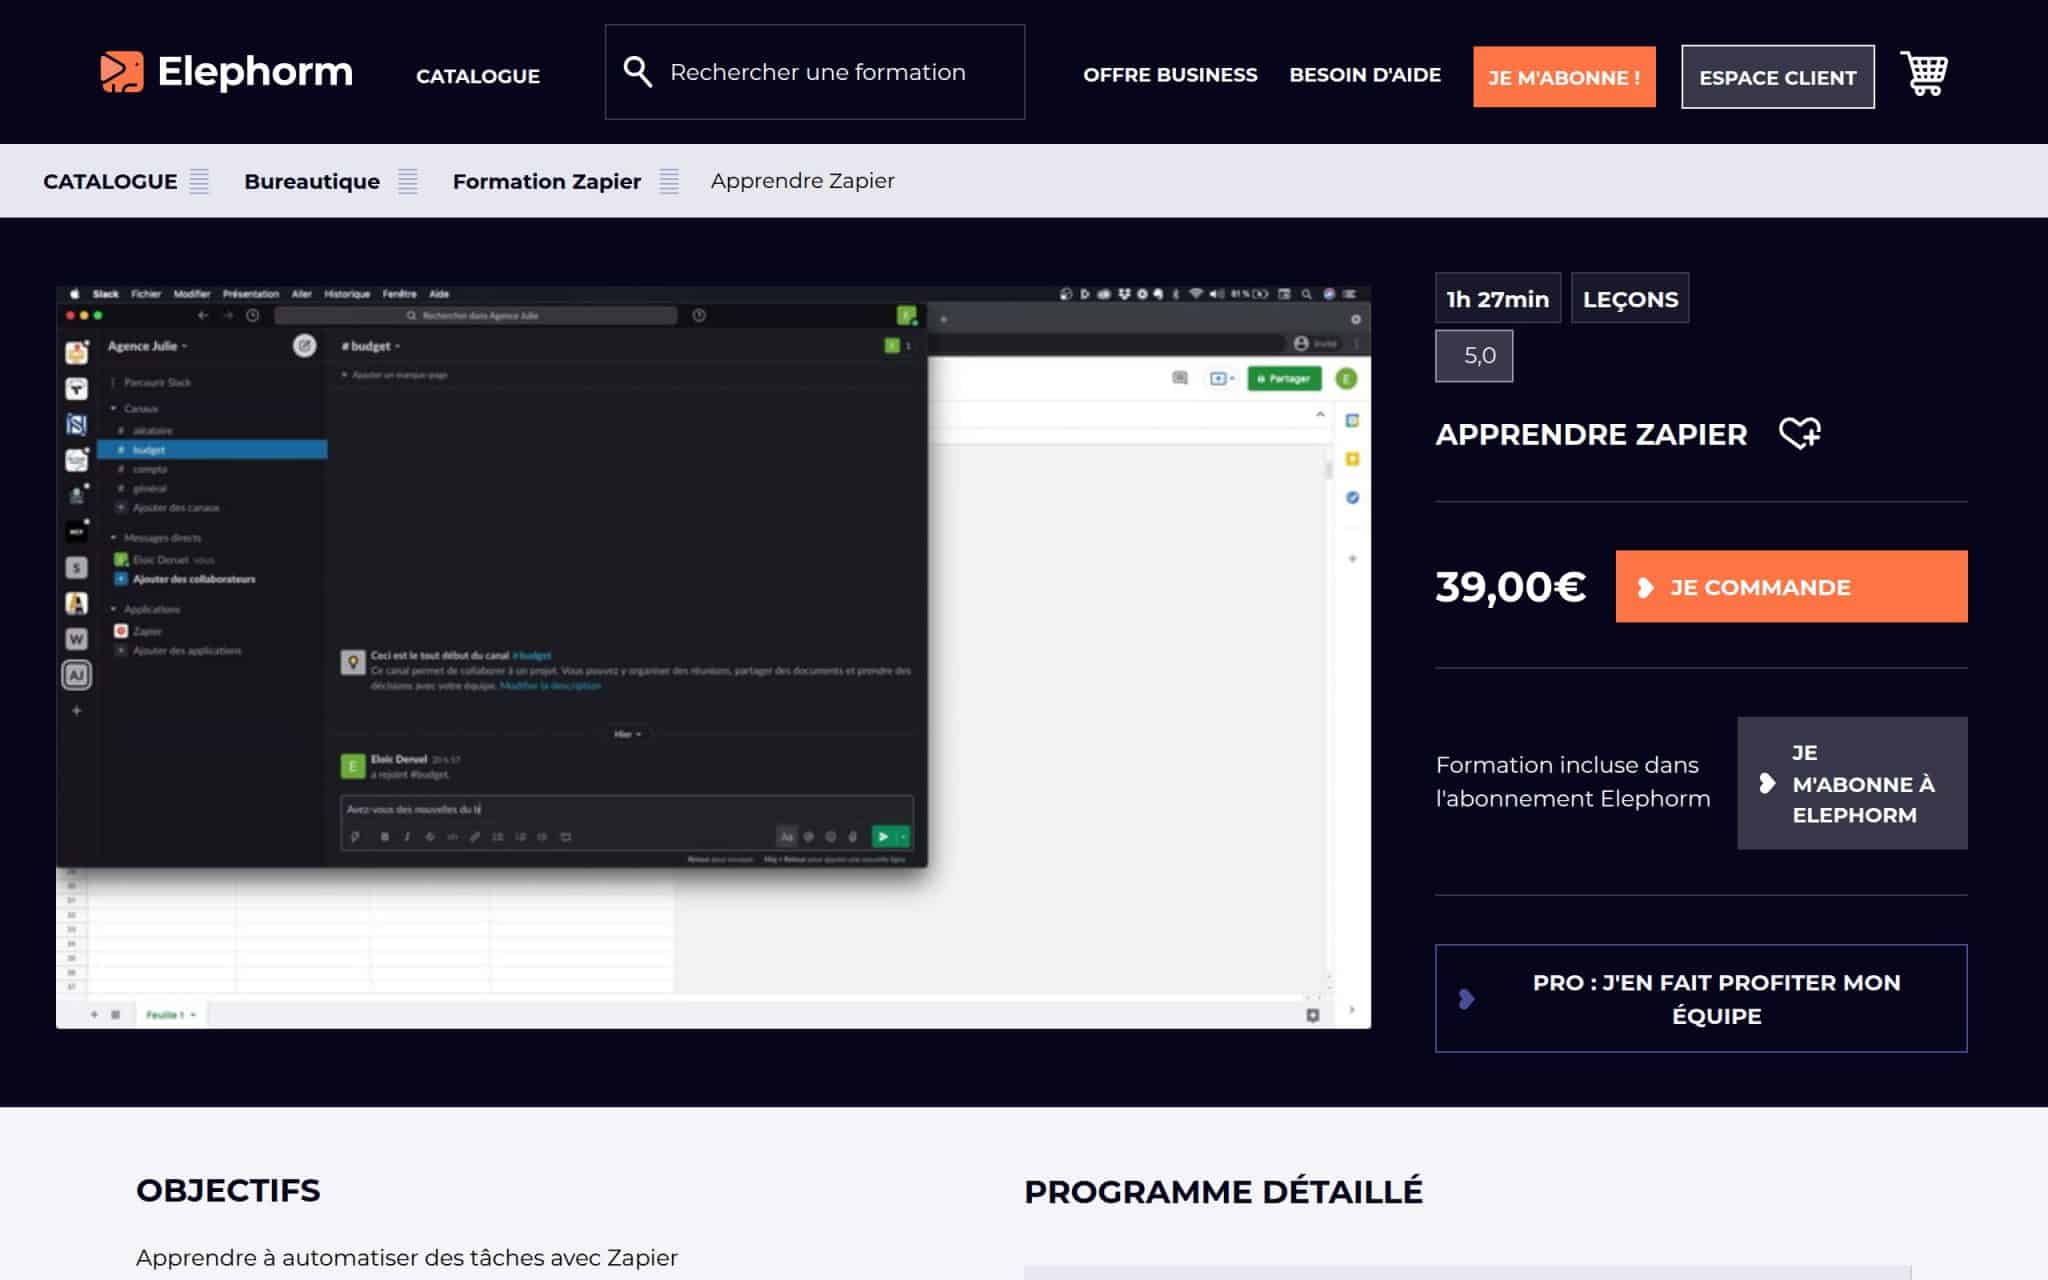The height and width of the screenshot is (1280, 2048).
Task: Click JE M'ABONNE À ELEPHORM button
Action: tap(1852, 783)
